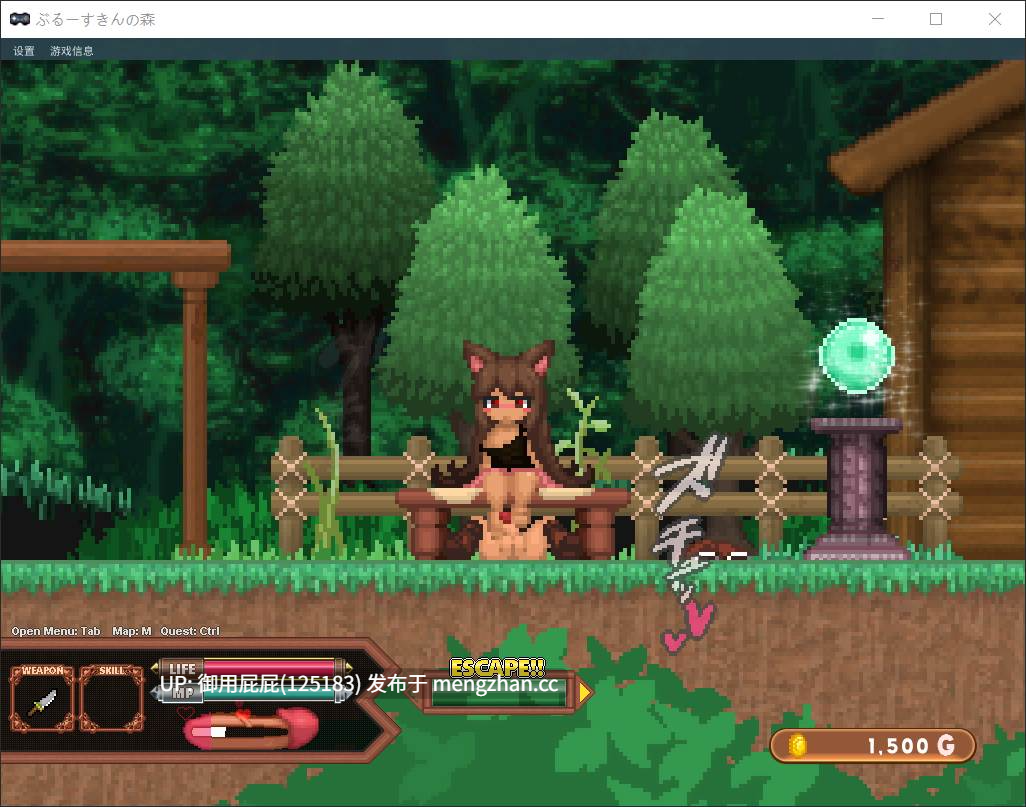Click the yellow arrow beside escape gauge

coord(585,692)
